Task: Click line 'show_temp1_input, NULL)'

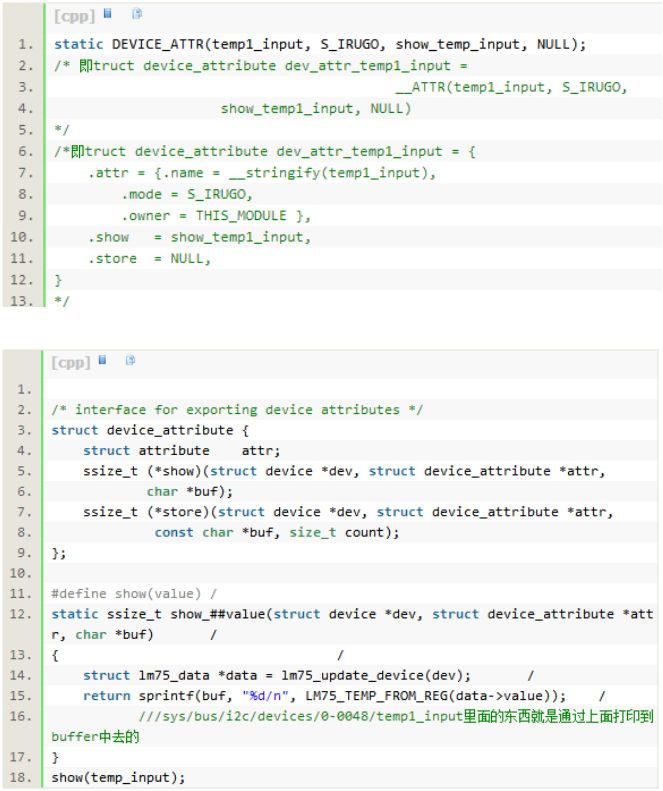Action: 316,108
